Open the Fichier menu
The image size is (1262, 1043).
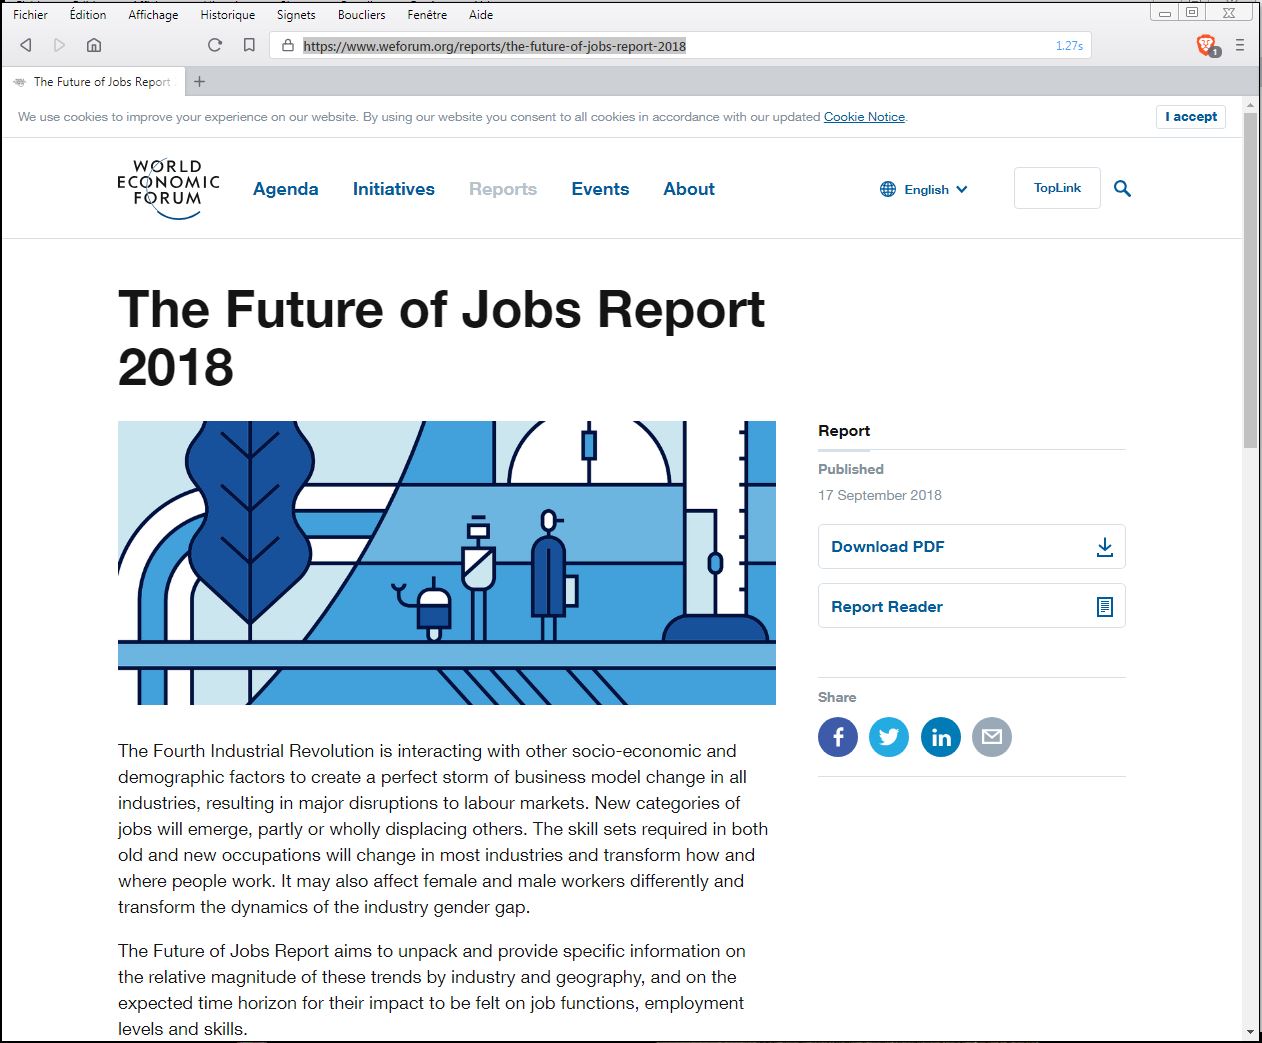point(30,15)
